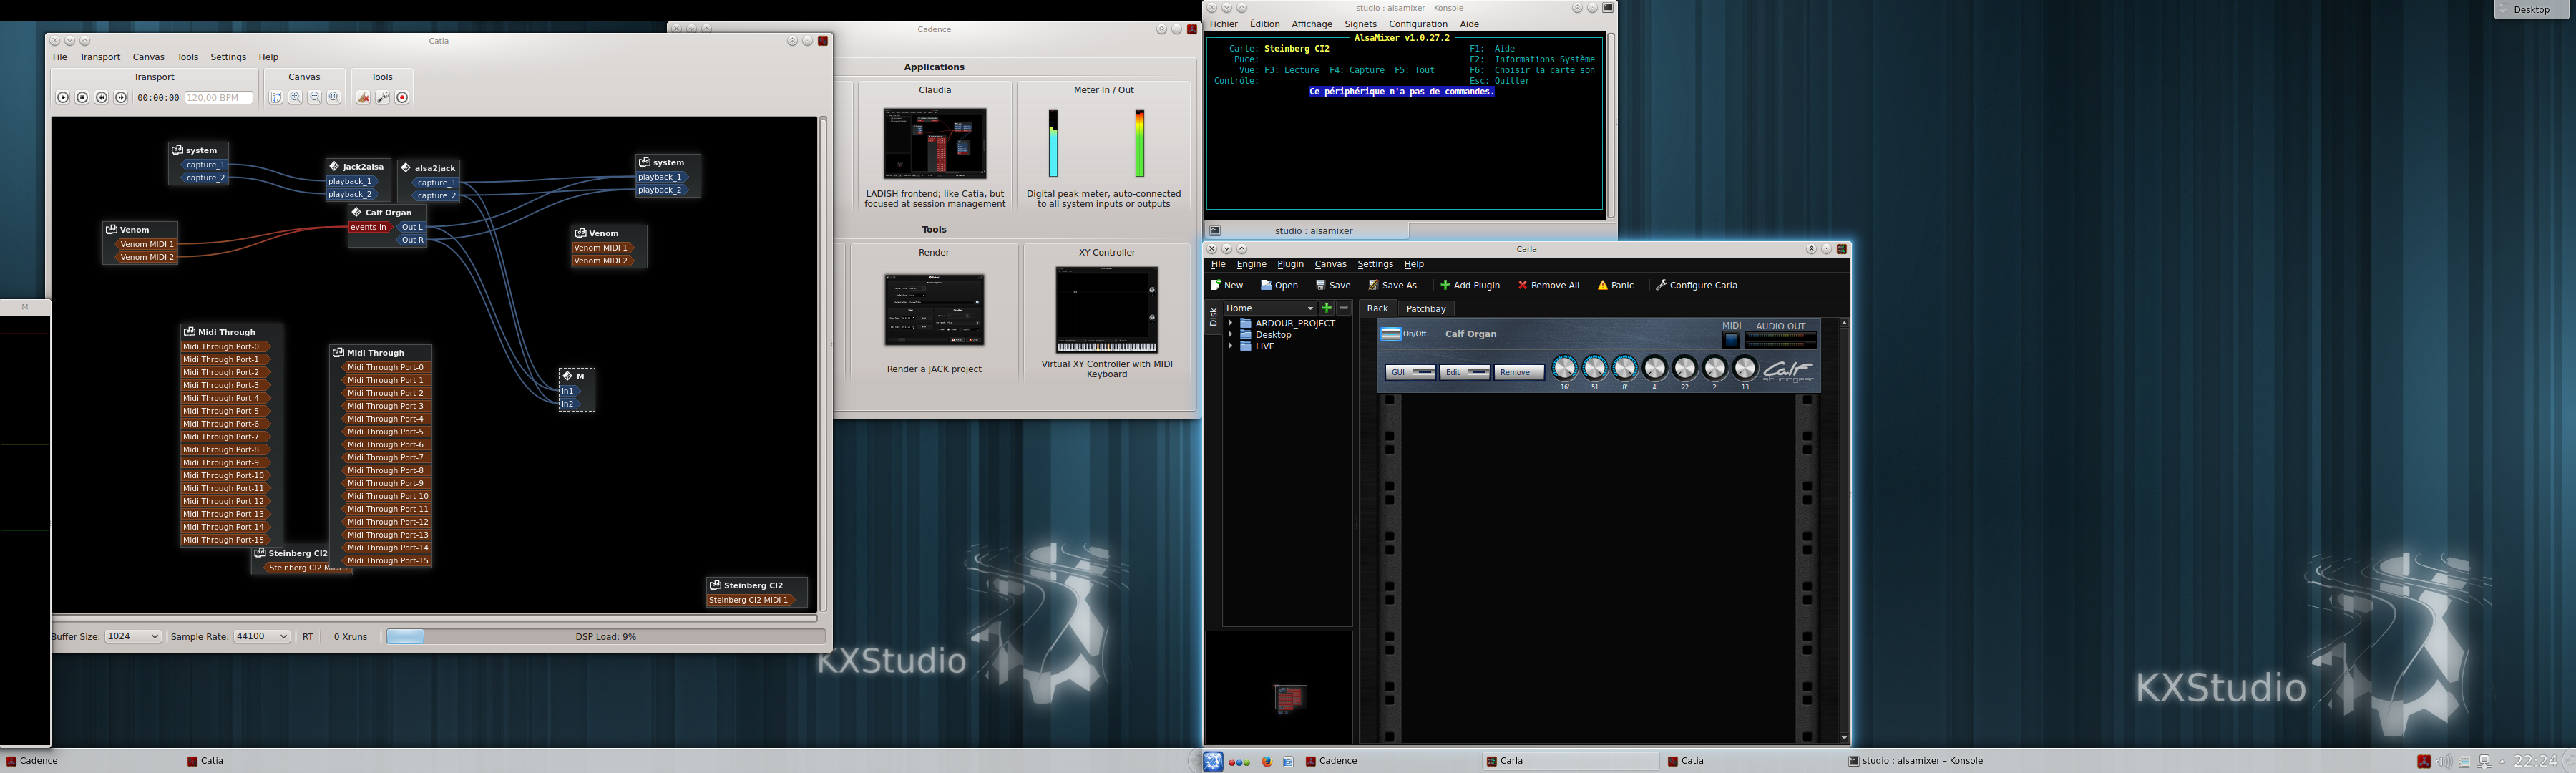
Task: Click the 16' drawbar knob
Action: 1564,368
